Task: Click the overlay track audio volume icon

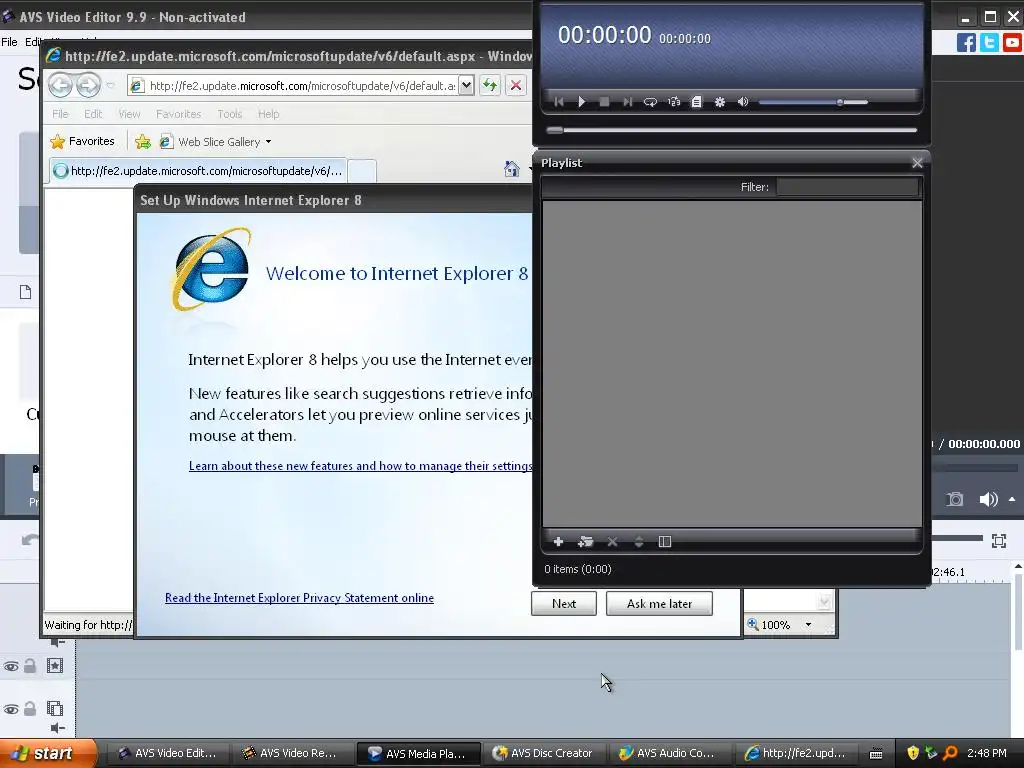Action: click(x=57, y=728)
